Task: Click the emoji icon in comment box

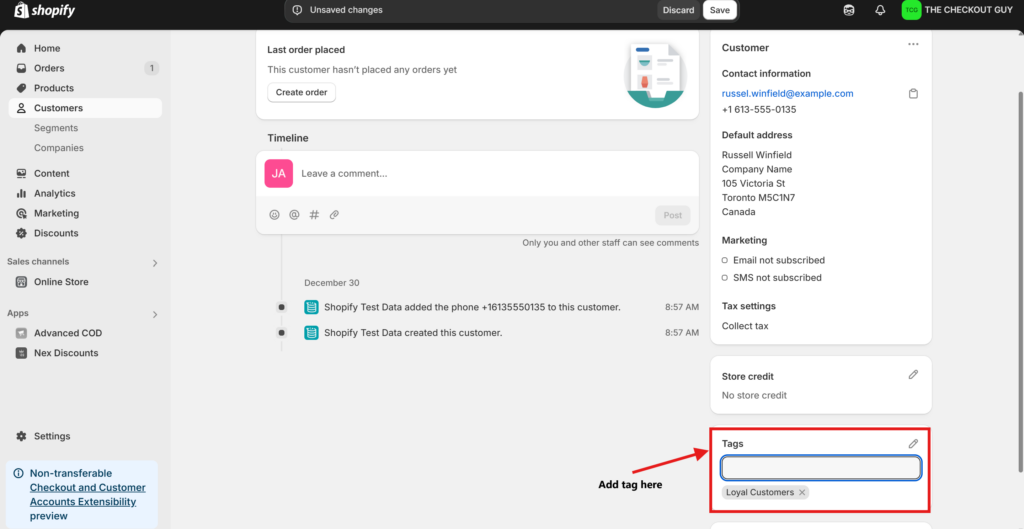Action: (275, 215)
